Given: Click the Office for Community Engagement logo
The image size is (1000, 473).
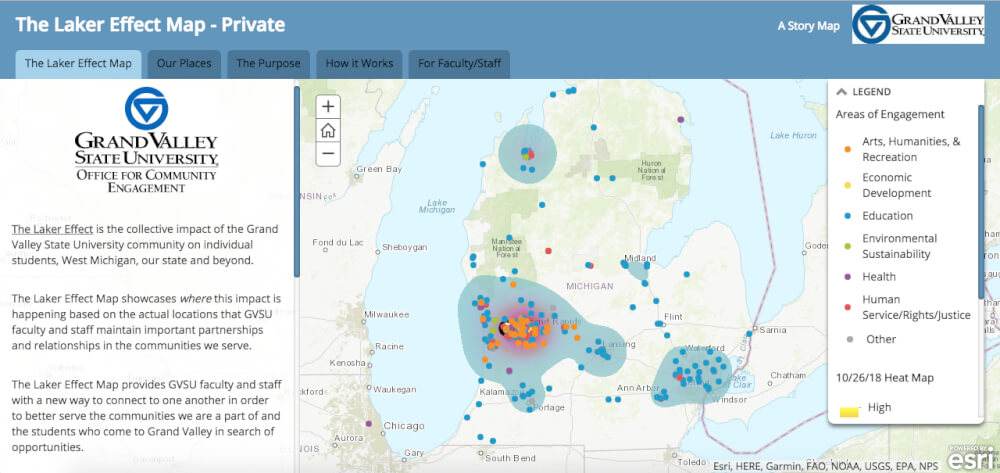Looking at the screenshot, I should click(146, 140).
